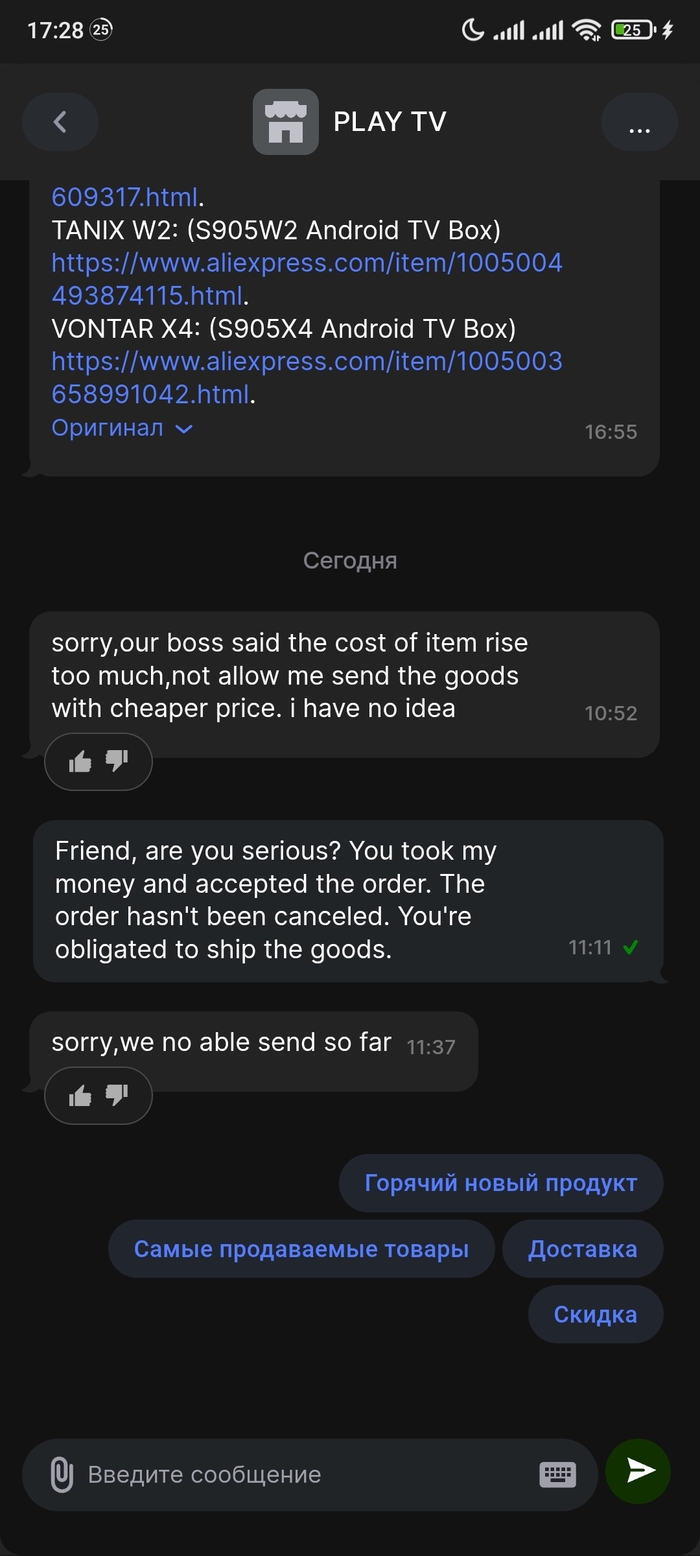Viewport: 700px width, 1556px height.
Task: Dislike the 'we no able send' message
Action: pyautogui.click(x=118, y=1096)
